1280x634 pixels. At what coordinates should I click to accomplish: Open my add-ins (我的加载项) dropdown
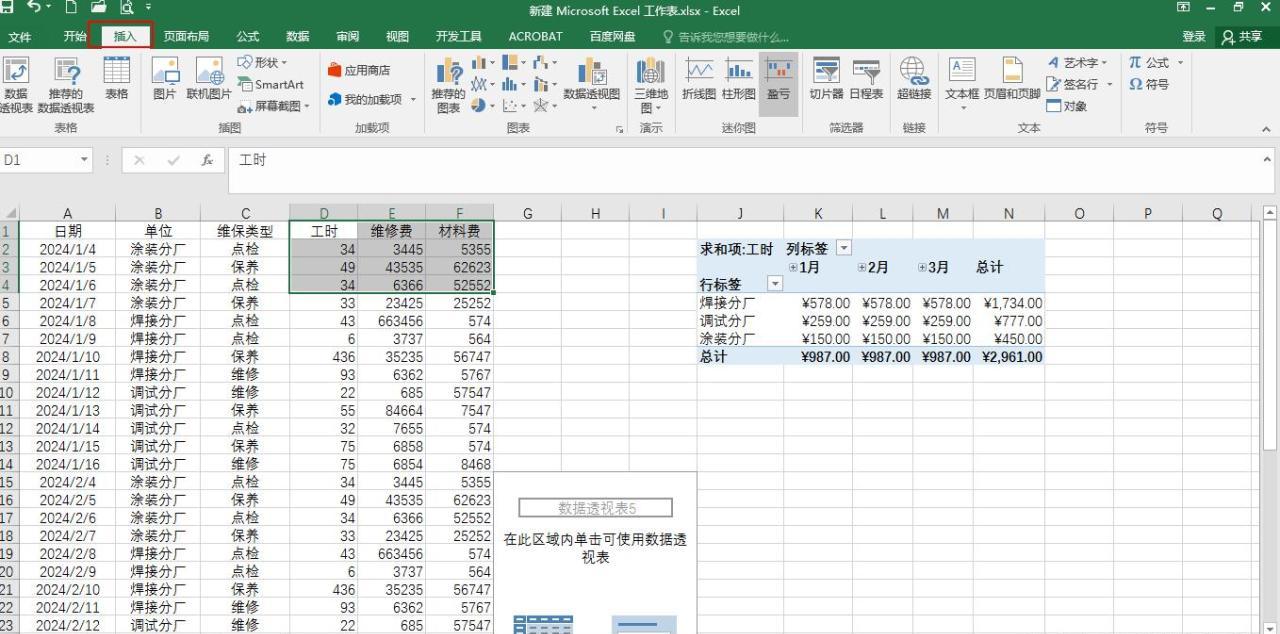coord(371,99)
